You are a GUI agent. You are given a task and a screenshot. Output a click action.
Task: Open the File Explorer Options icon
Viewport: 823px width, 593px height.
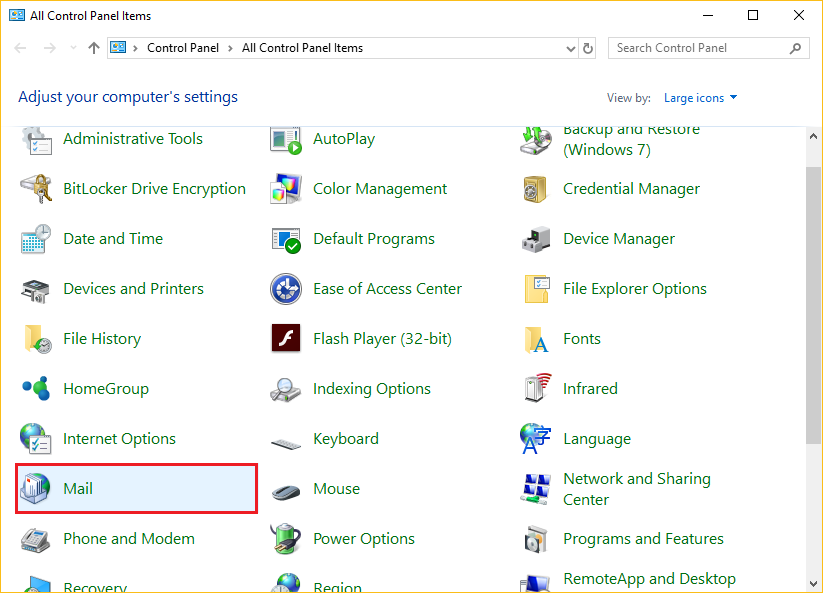tap(537, 289)
